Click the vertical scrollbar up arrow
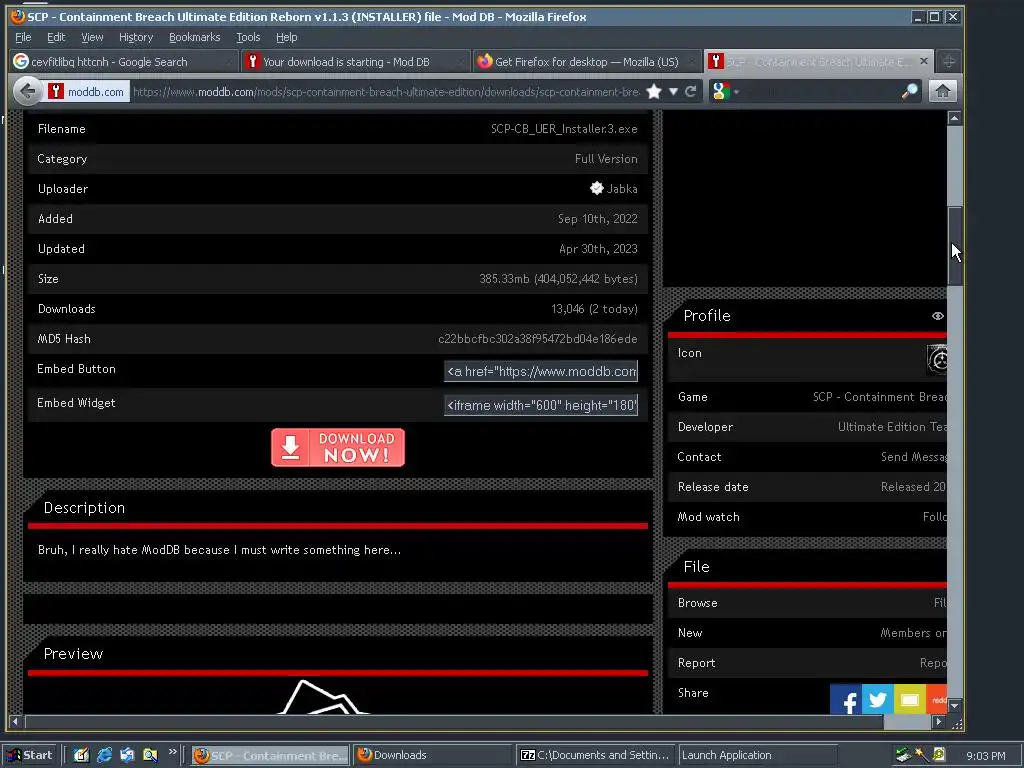The image size is (1024, 768). [955, 118]
